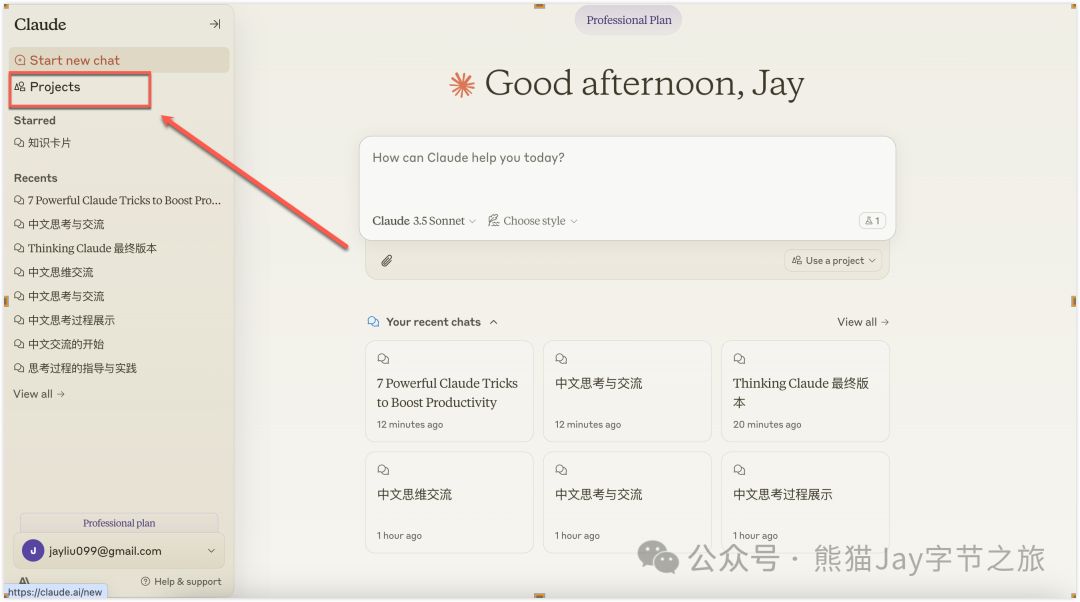Click View all link in sidebar

39,394
